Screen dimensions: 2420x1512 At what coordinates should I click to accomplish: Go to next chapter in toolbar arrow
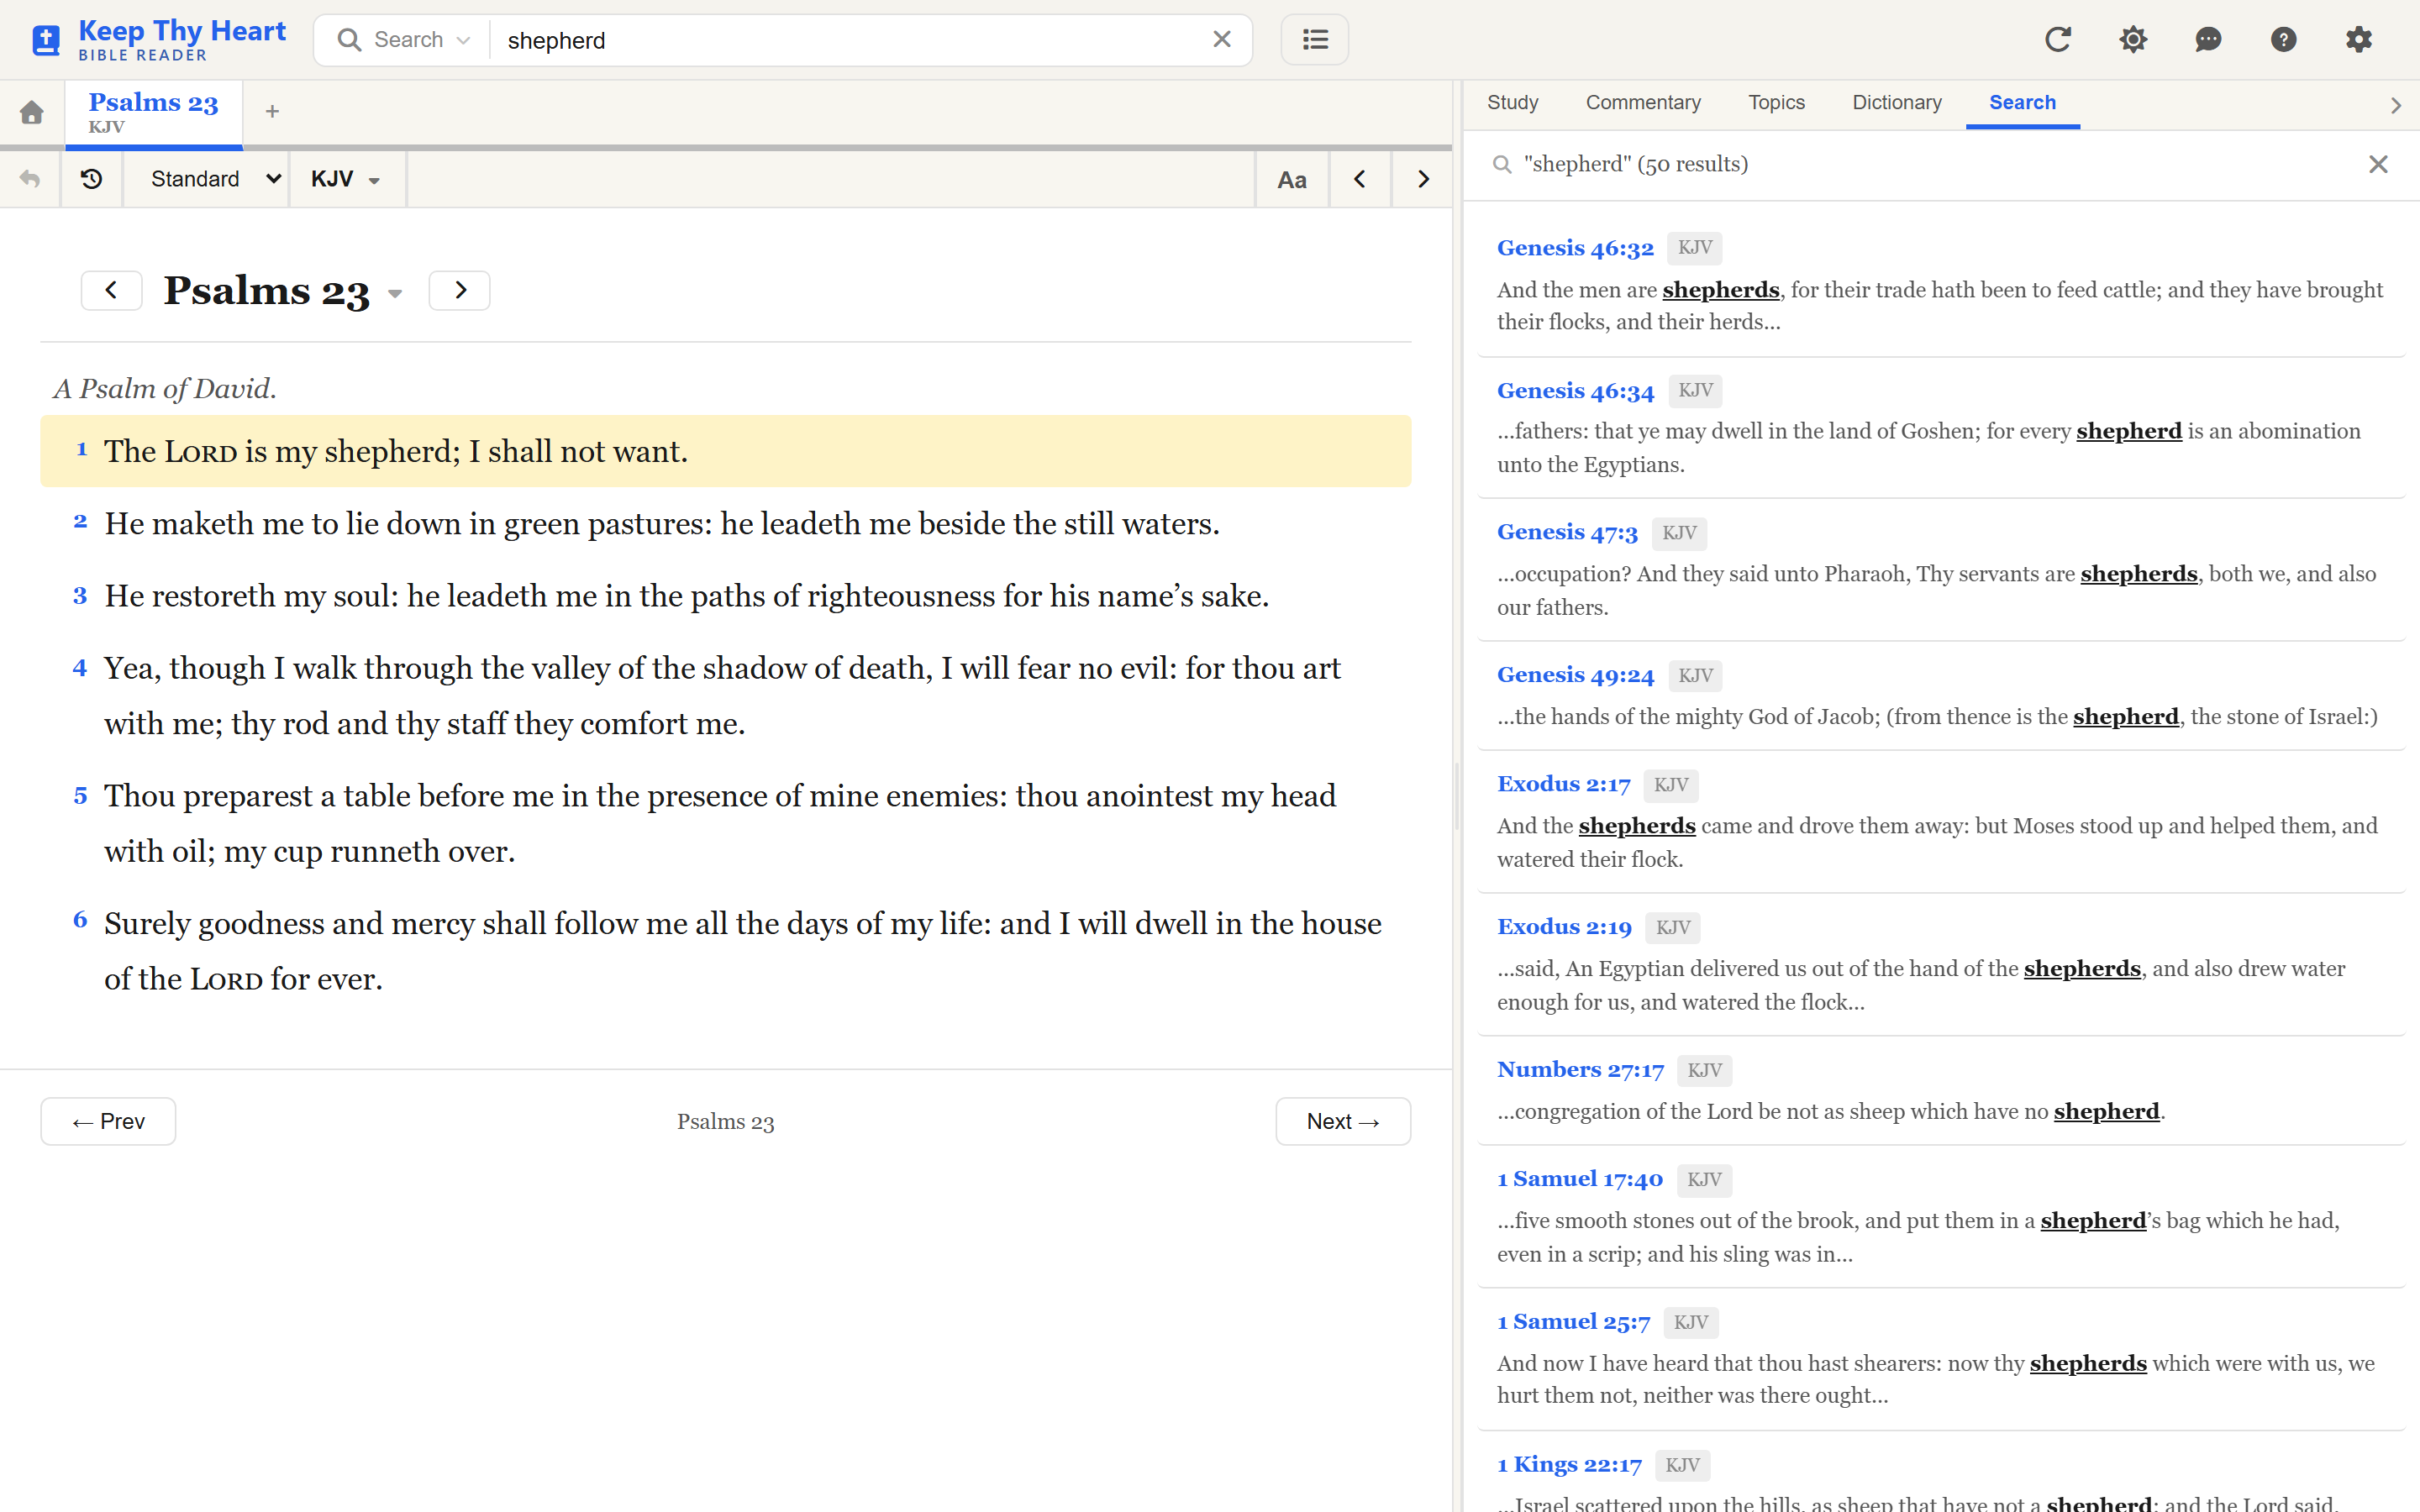click(x=1422, y=180)
